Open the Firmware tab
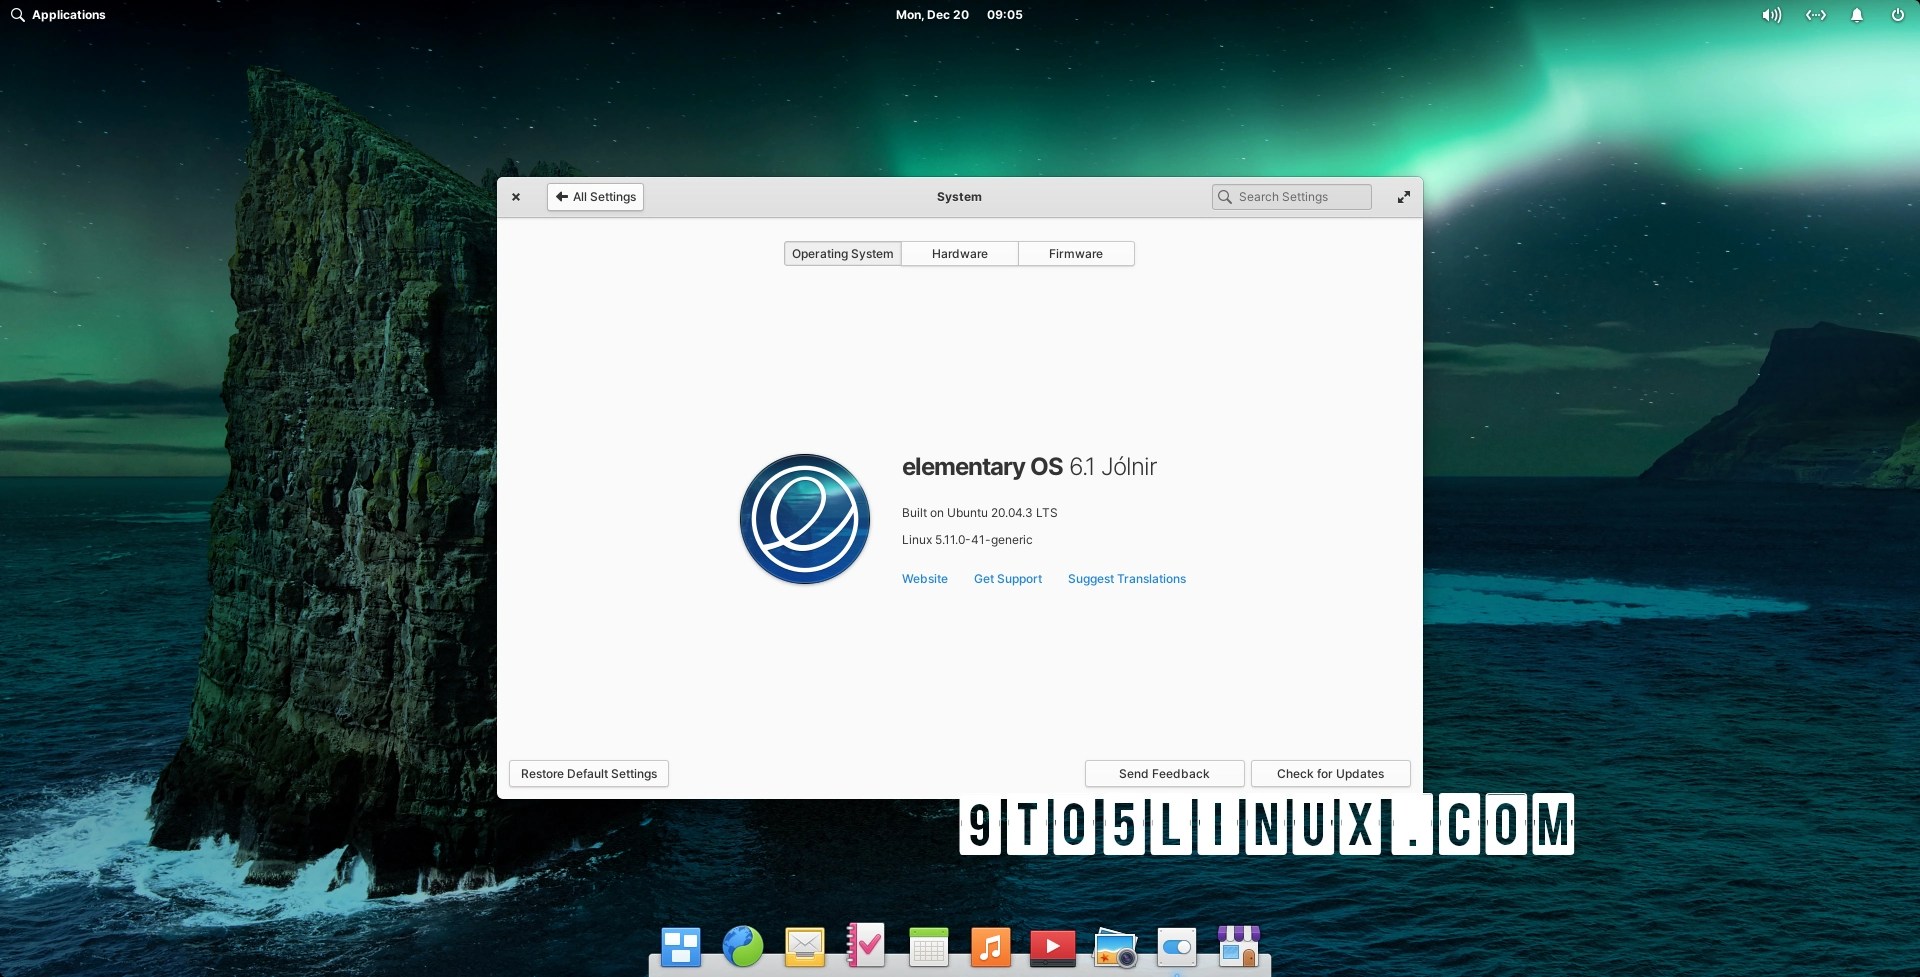This screenshot has width=1920, height=977. click(1075, 253)
